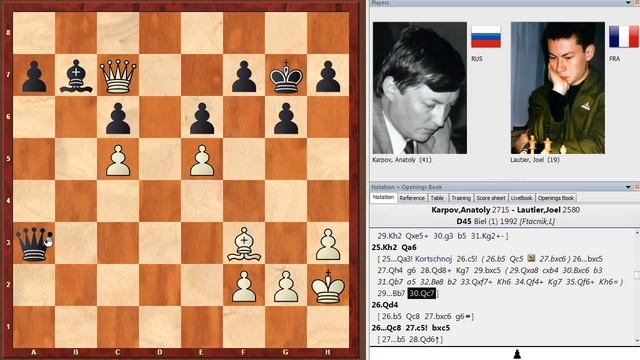The height and width of the screenshot is (360, 640).
Task: Select the black pawn on c6
Action: tap(118, 118)
